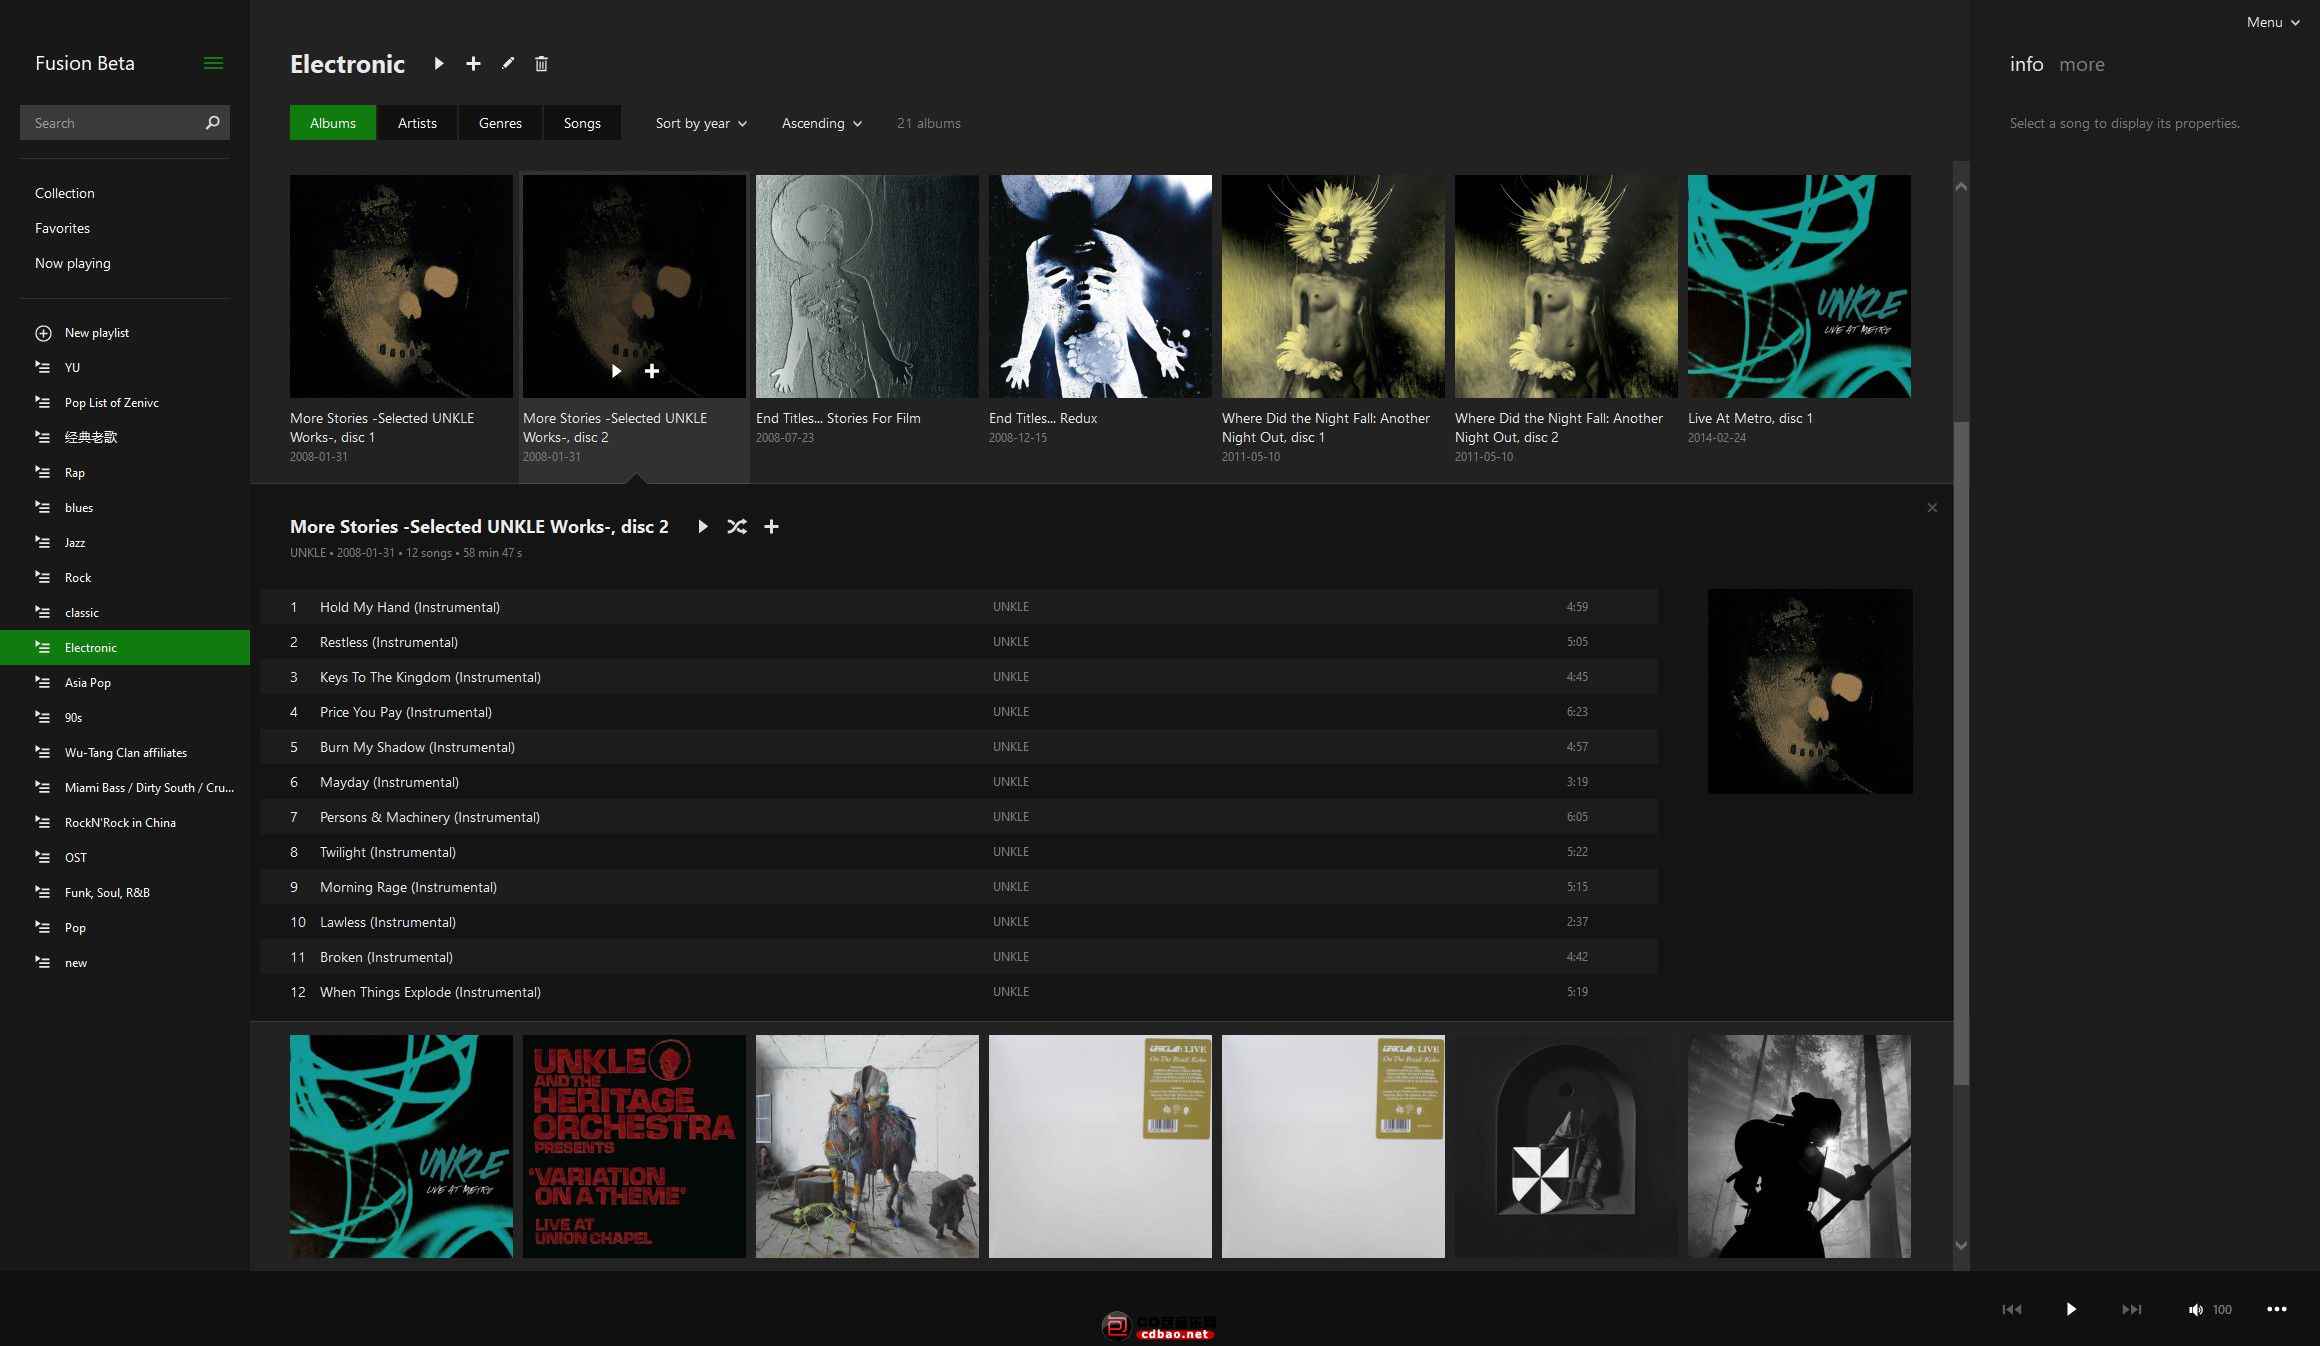Open End Titles... Stories For Film album cover
The image size is (2320, 1346).
867,286
